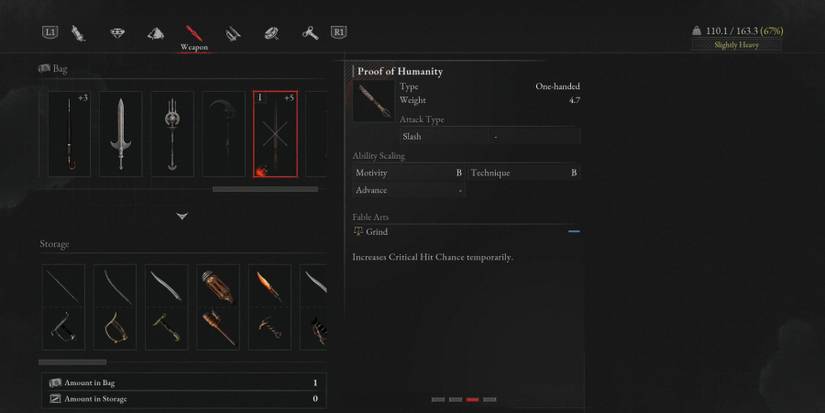Open the defense parts category tab

point(233,34)
